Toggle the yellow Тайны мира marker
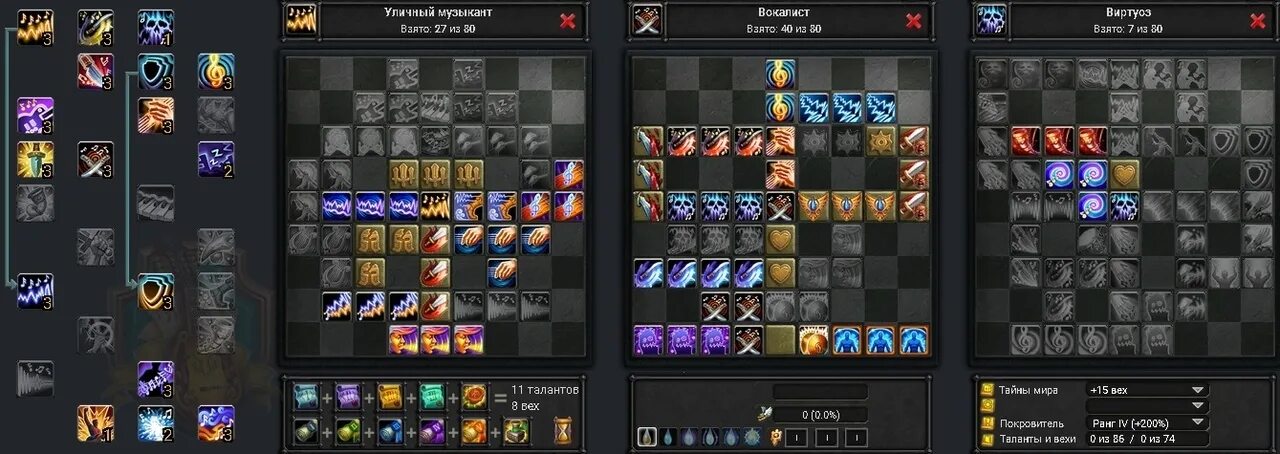Screen dimensions: 1280x454 (x=988, y=390)
